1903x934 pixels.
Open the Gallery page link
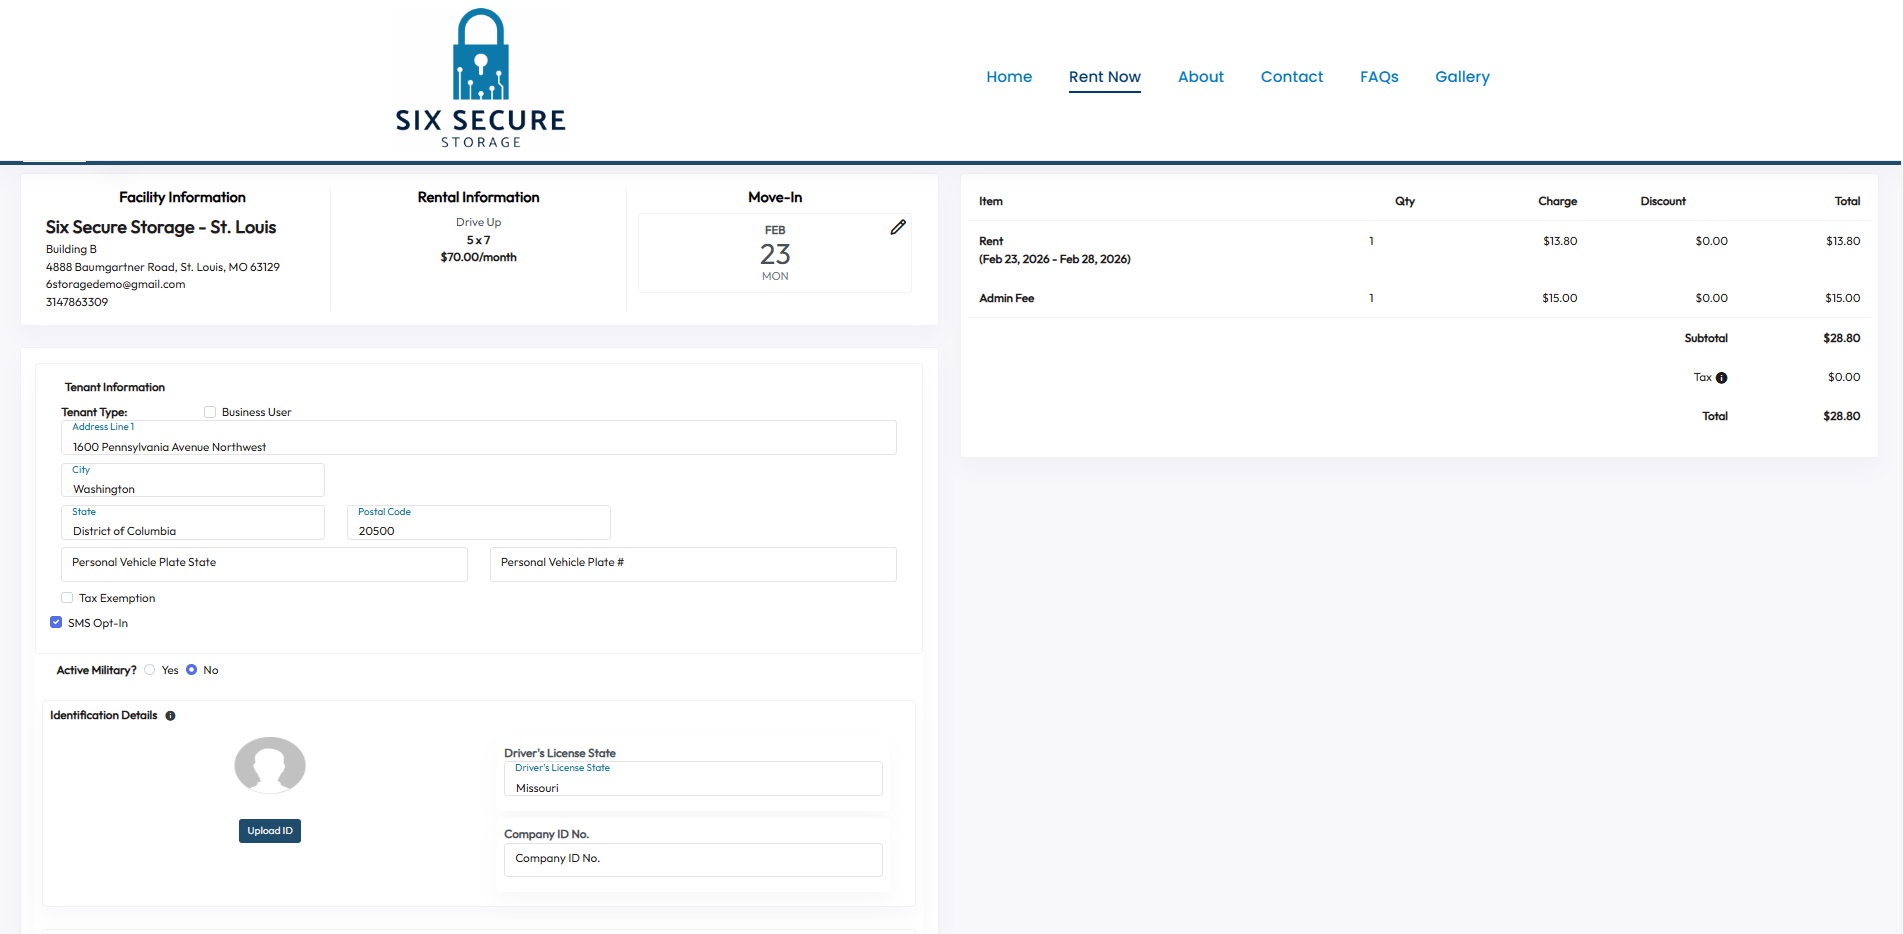point(1462,77)
